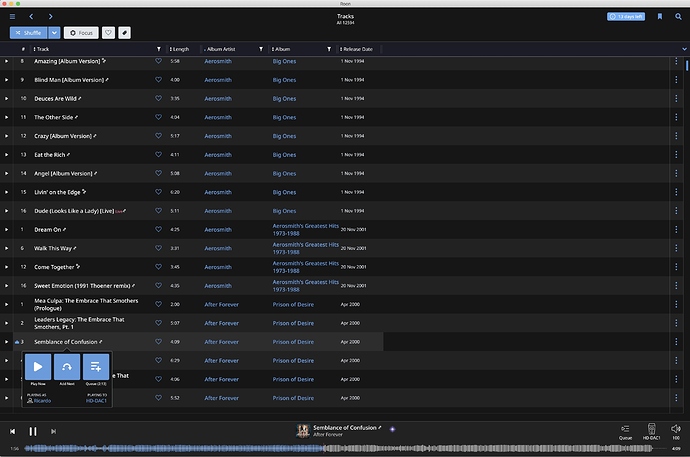The width and height of the screenshot is (690, 457).
Task: Select the Sweet Emotion (1991 Thoener remix) title
Action: coord(82,285)
